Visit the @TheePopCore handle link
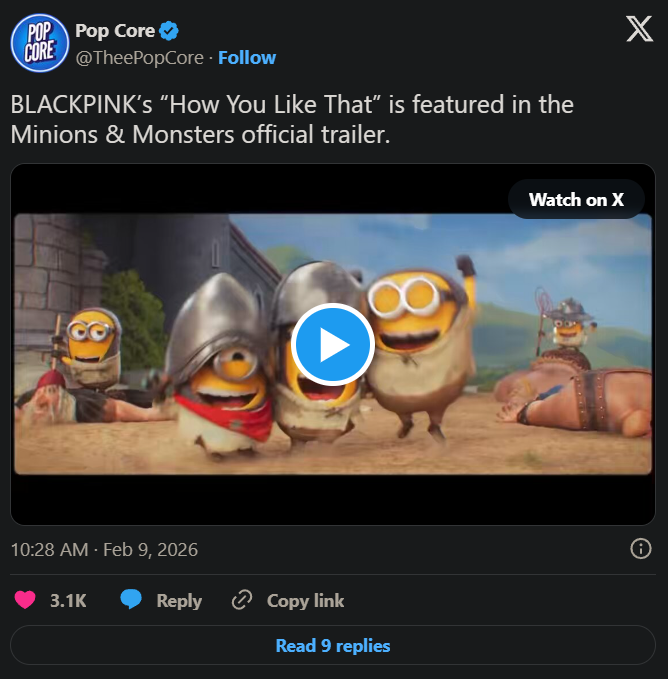Viewport: 668px width, 679px height. (x=141, y=57)
